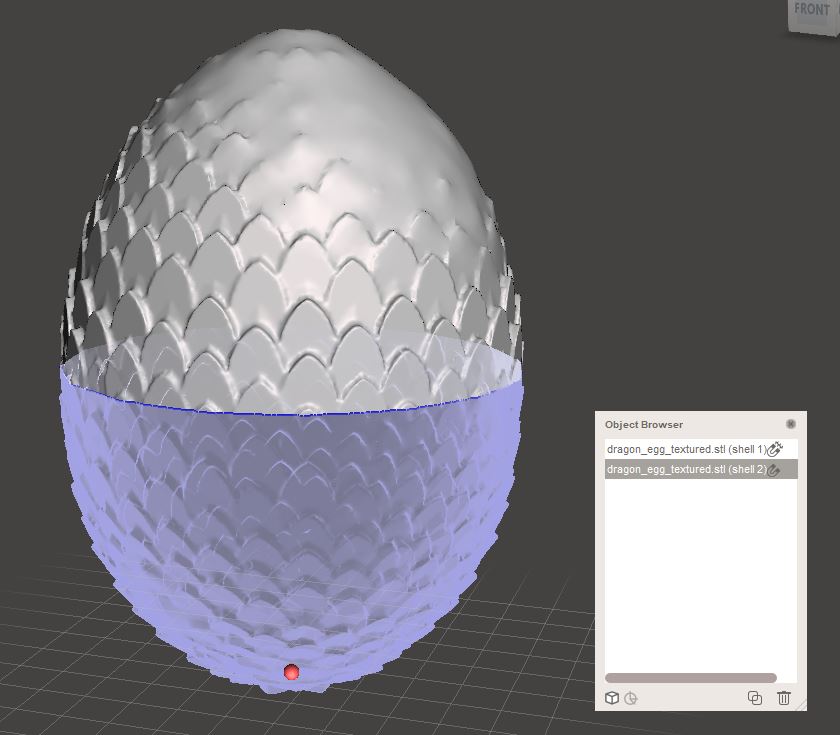
Task: Click the clock-like pivot icon in Object Browser
Action: pyautogui.click(x=631, y=699)
